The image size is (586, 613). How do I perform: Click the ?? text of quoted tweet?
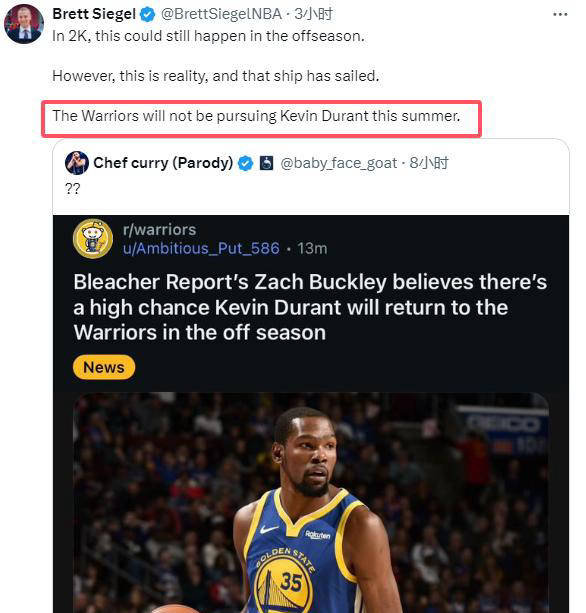(73, 188)
